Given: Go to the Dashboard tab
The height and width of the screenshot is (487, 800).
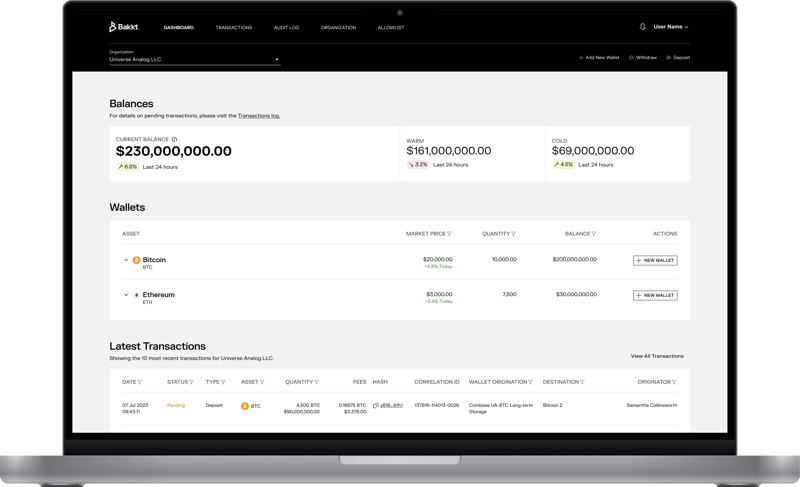Looking at the screenshot, I should (x=179, y=28).
